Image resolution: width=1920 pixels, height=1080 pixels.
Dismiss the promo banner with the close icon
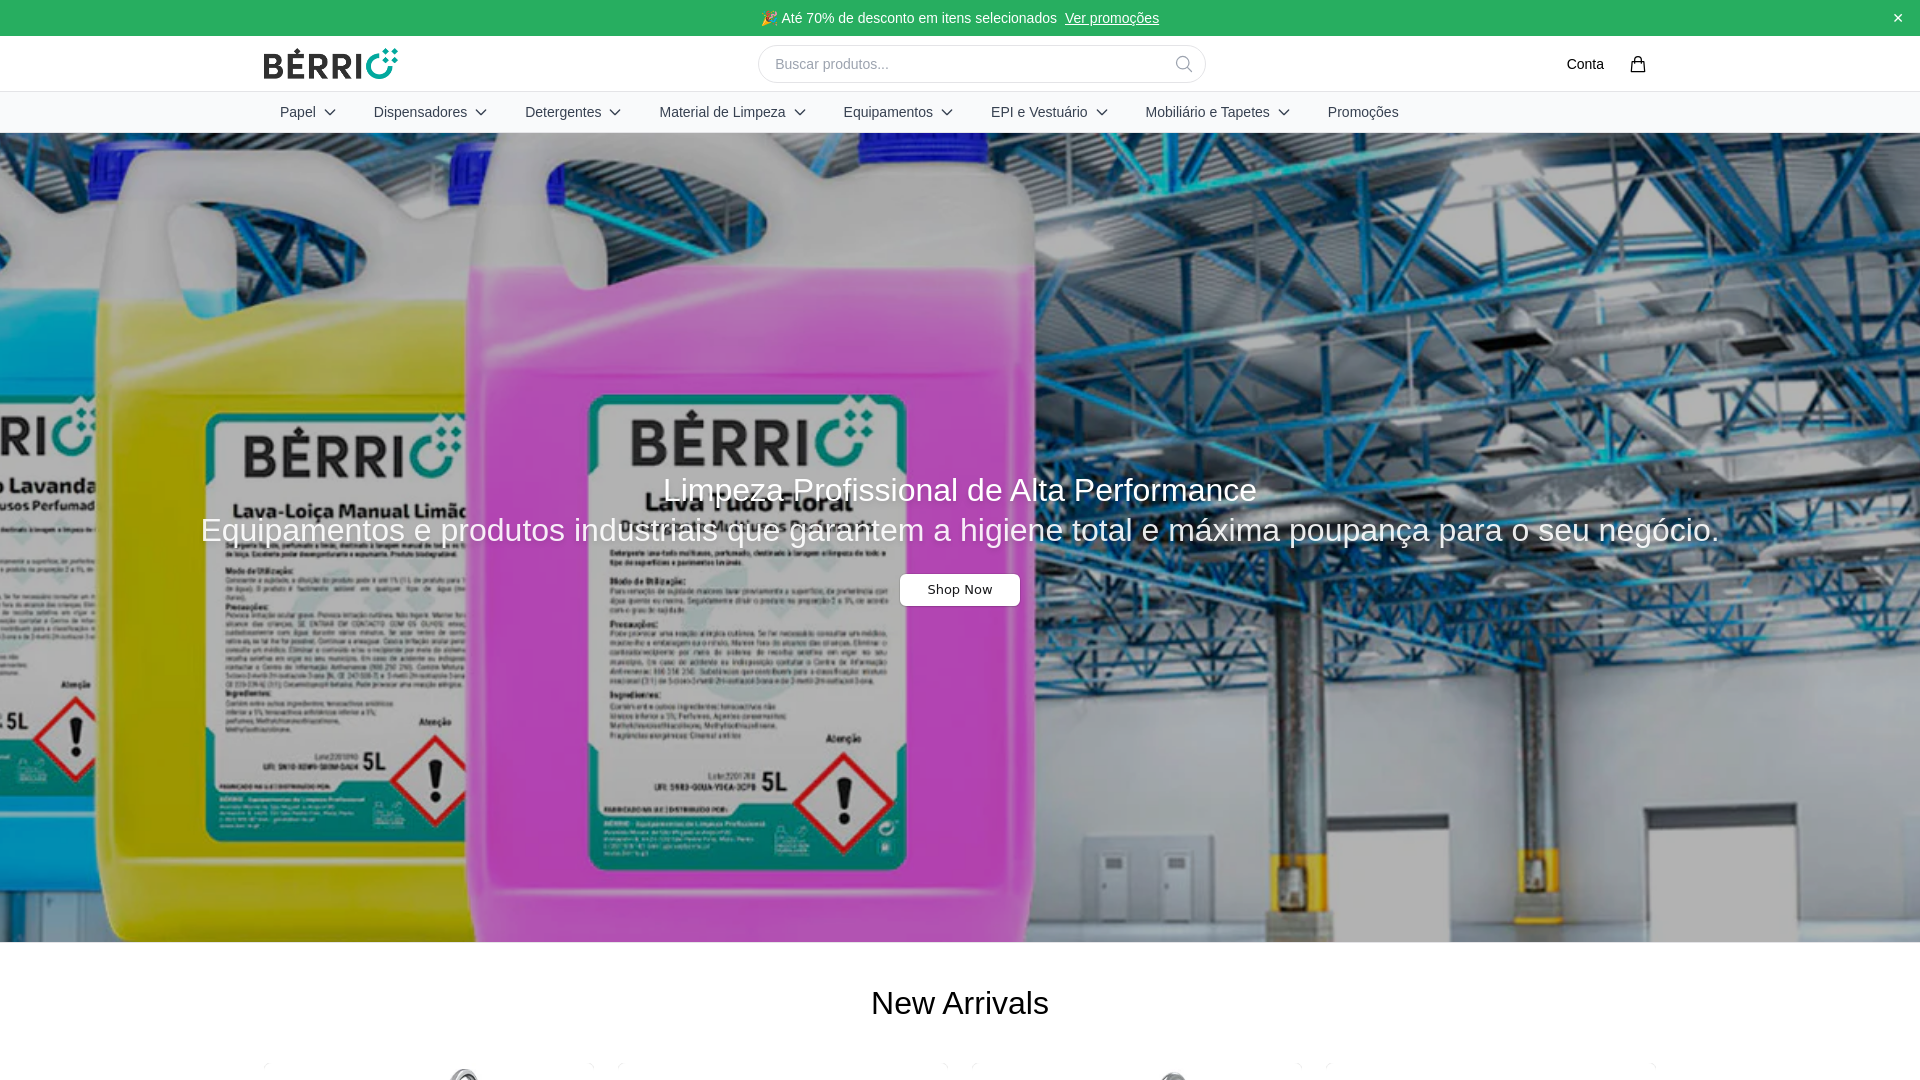pyautogui.click(x=1898, y=18)
